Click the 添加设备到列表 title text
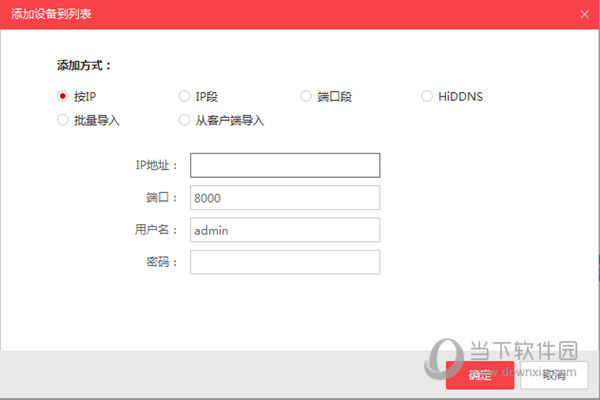 tap(51, 14)
